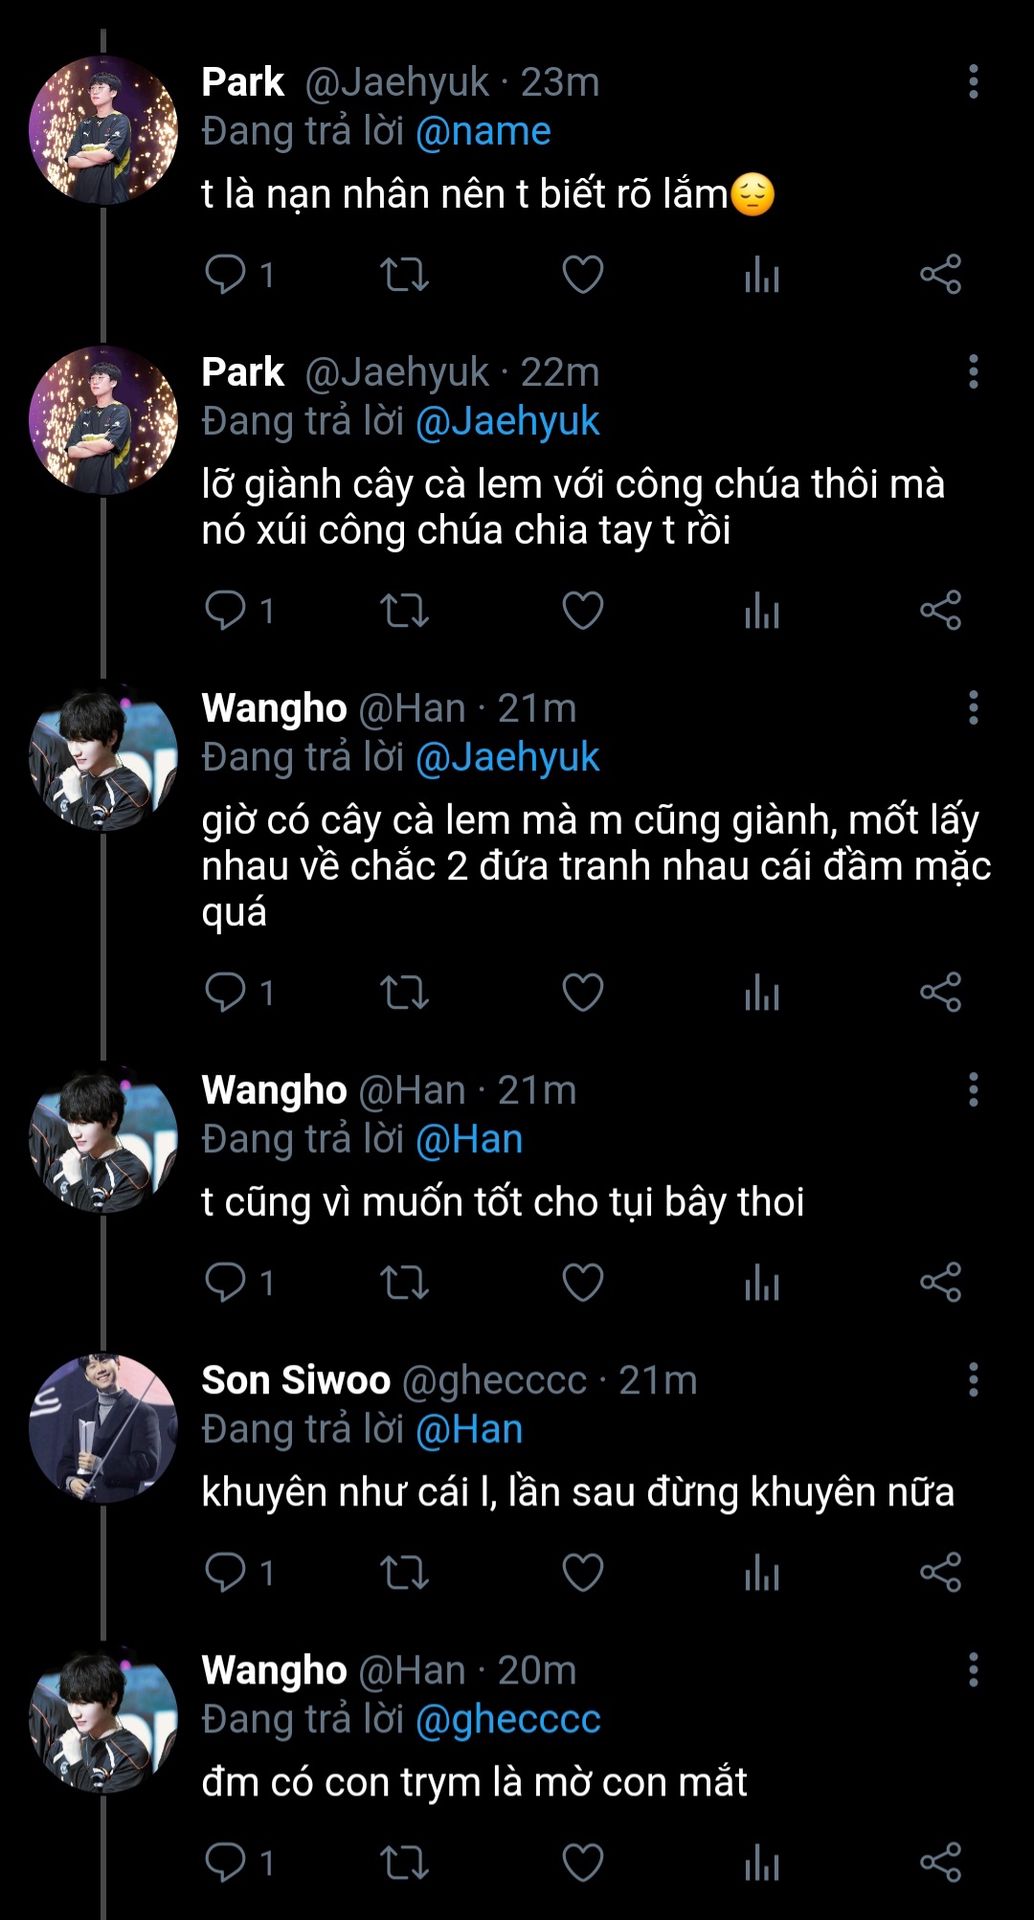Open more options menu on Son Siwoo's tweet
Screen dimensions: 1034x1920
[x=973, y=1380]
